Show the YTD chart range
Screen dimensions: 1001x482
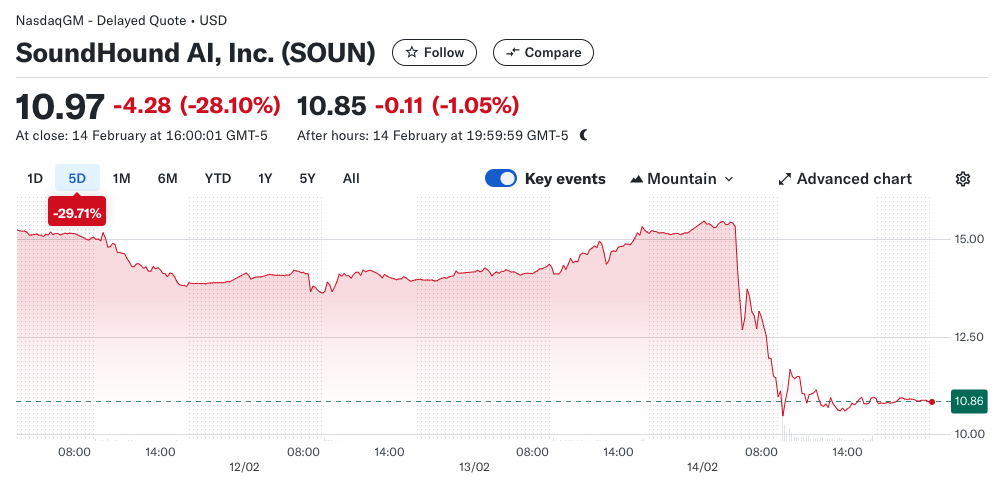(x=218, y=179)
